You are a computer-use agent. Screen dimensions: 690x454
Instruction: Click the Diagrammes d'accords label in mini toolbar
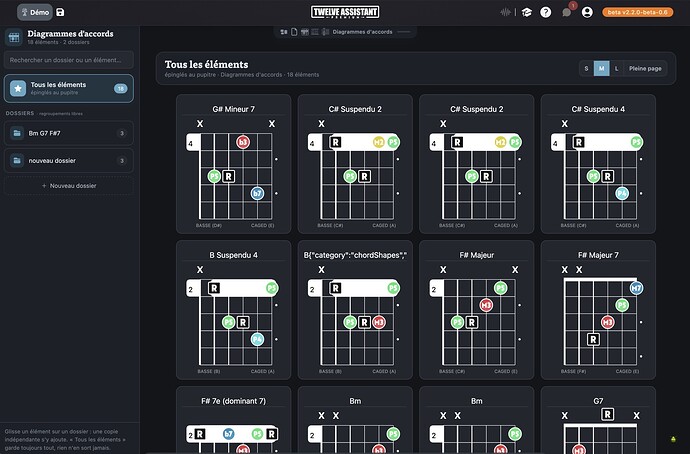click(362, 32)
